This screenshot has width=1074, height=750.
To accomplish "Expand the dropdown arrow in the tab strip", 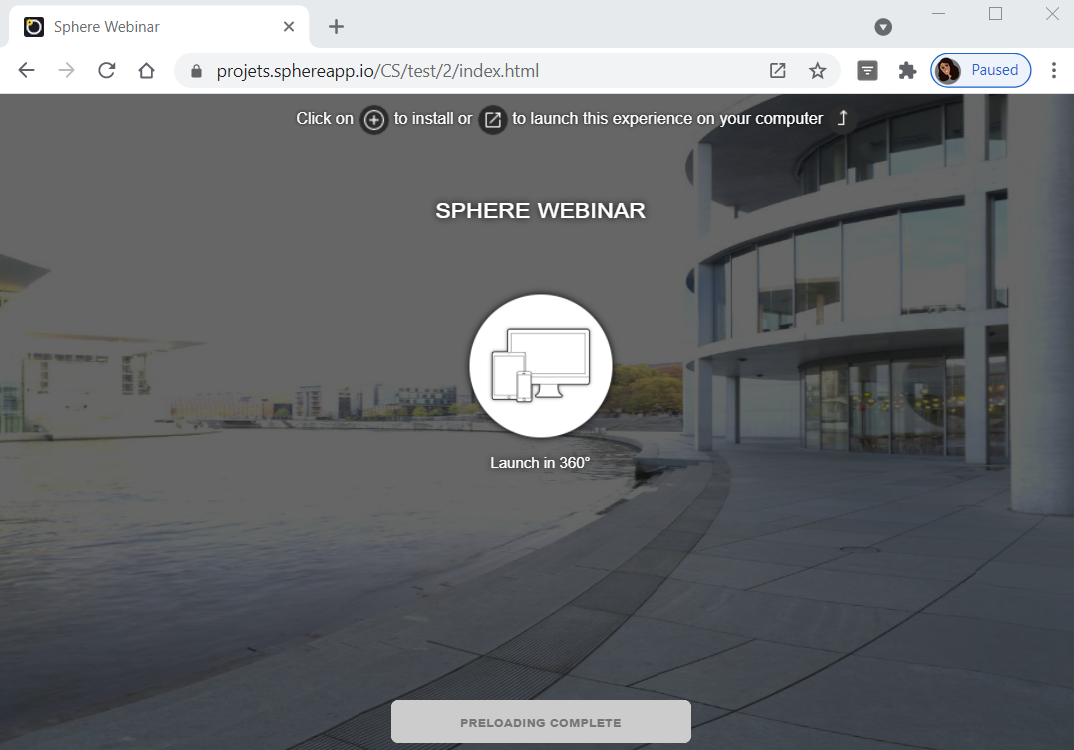I will 883,27.
